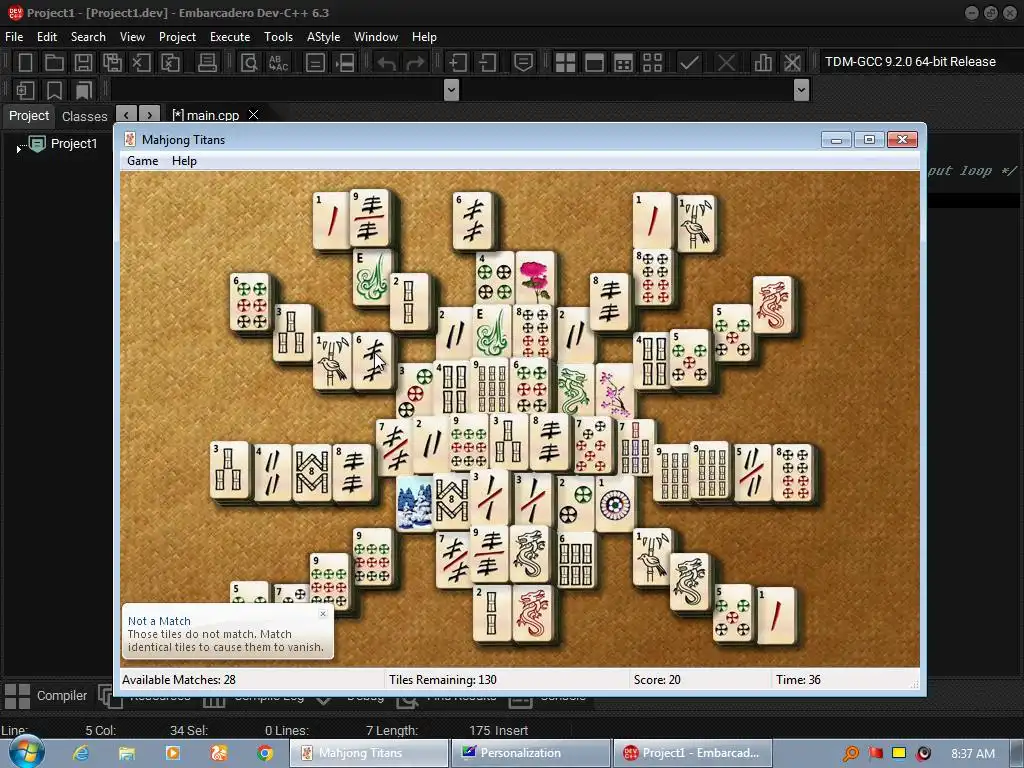Open Find using the magnifier page icon
1024x768 pixels.
point(249,63)
